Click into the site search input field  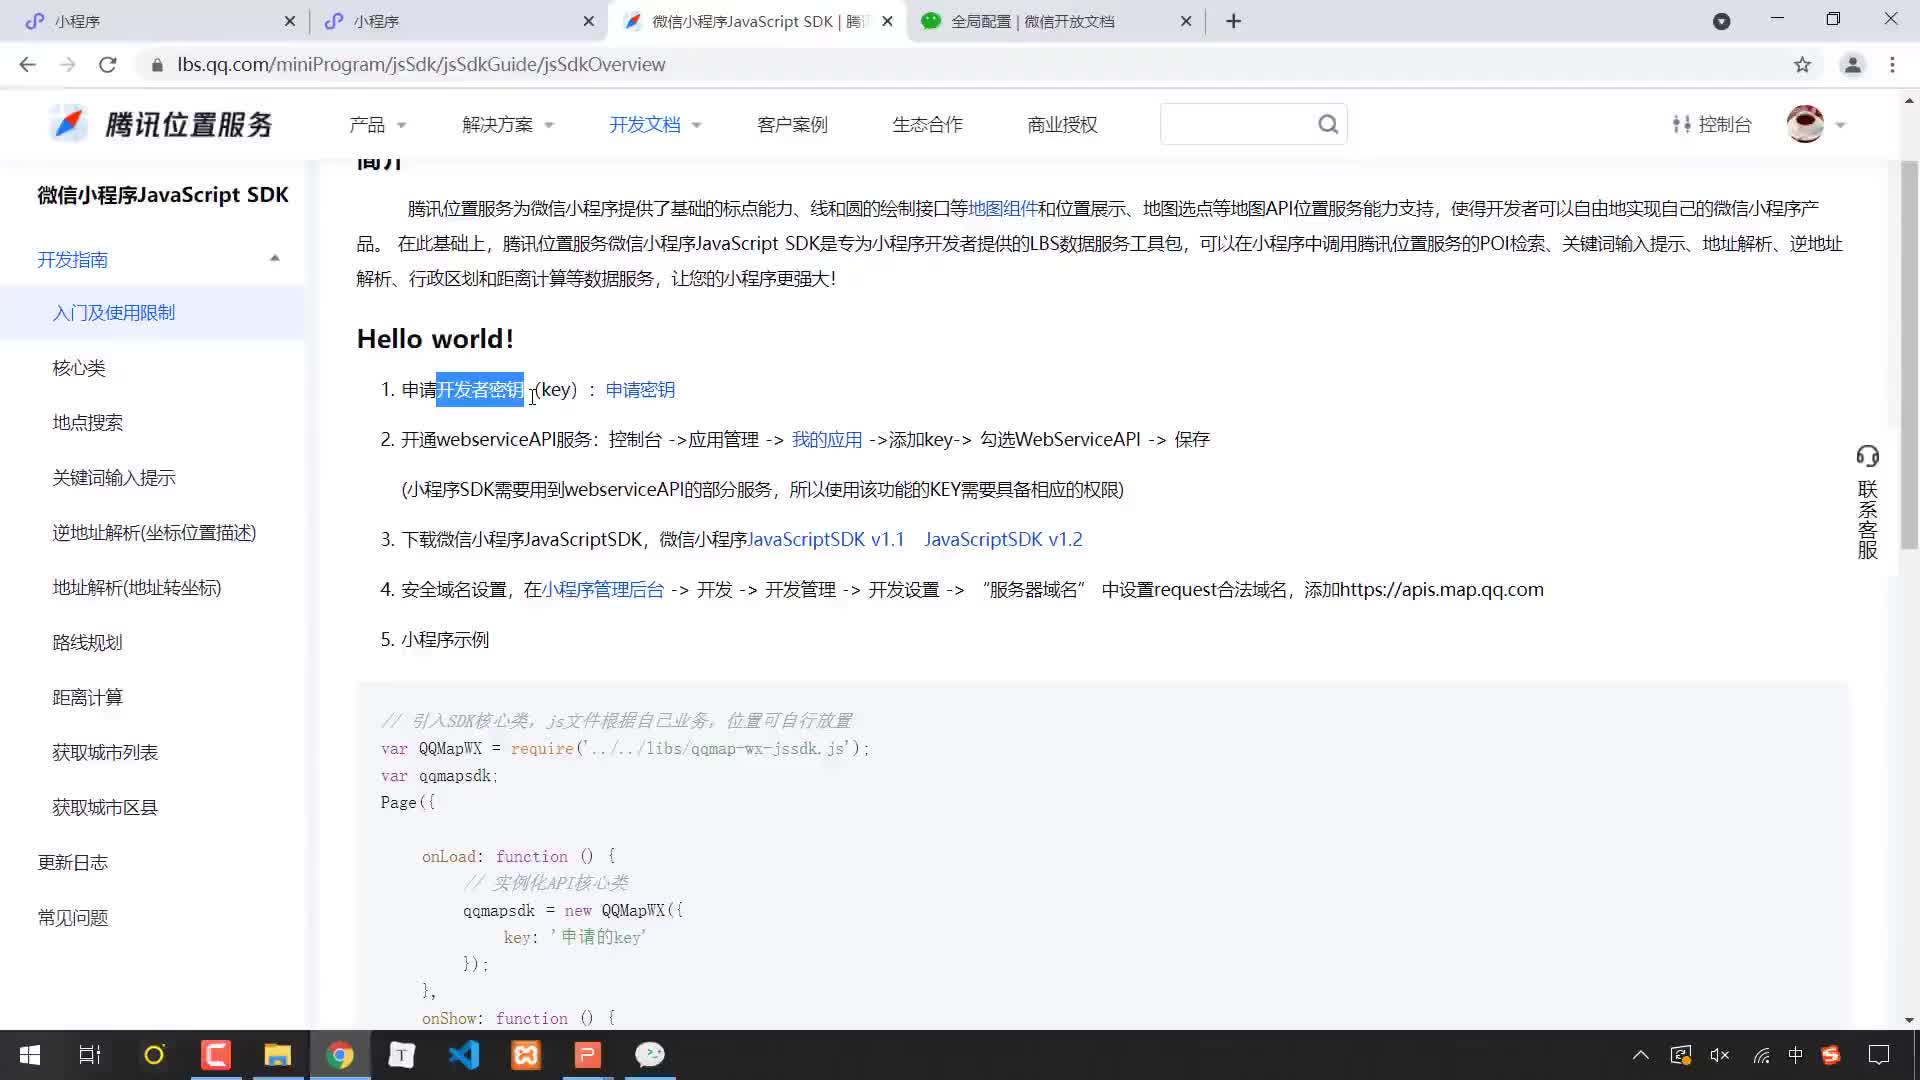point(1238,124)
